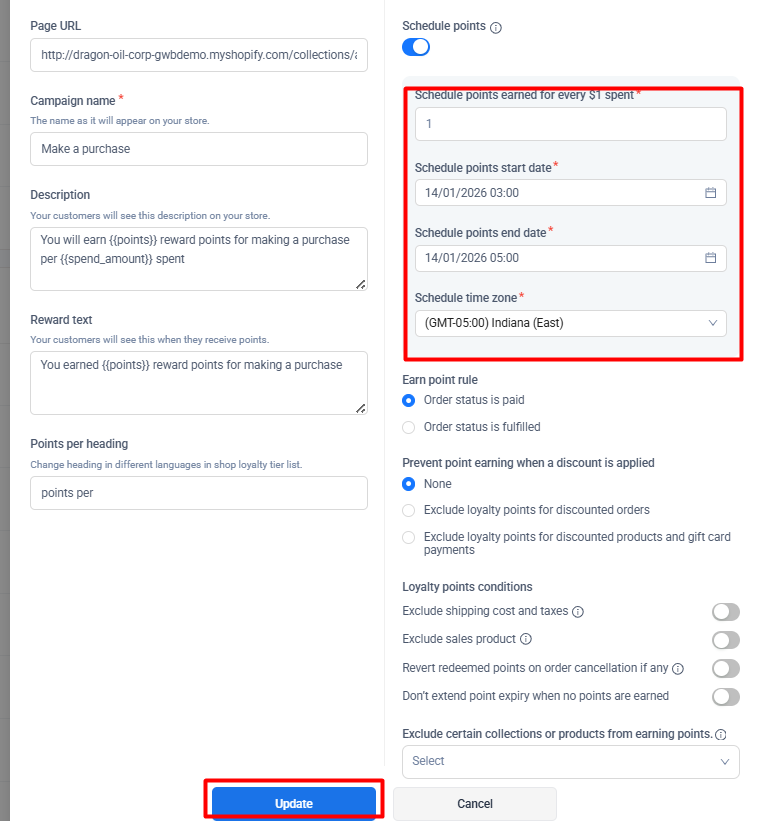Click the Points per heading field

pyautogui.click(x=199, y=493)
